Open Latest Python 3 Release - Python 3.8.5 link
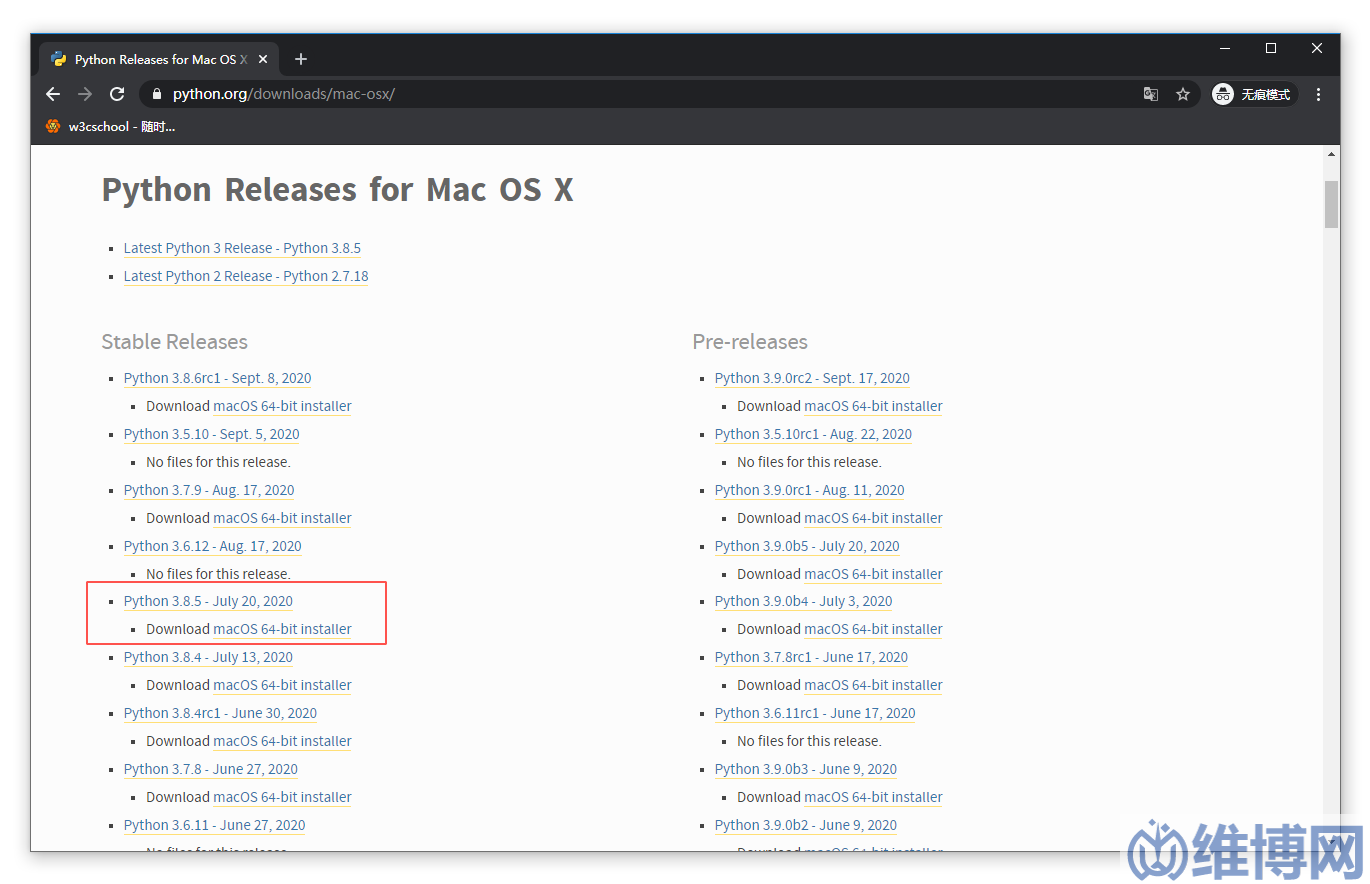 242,248
